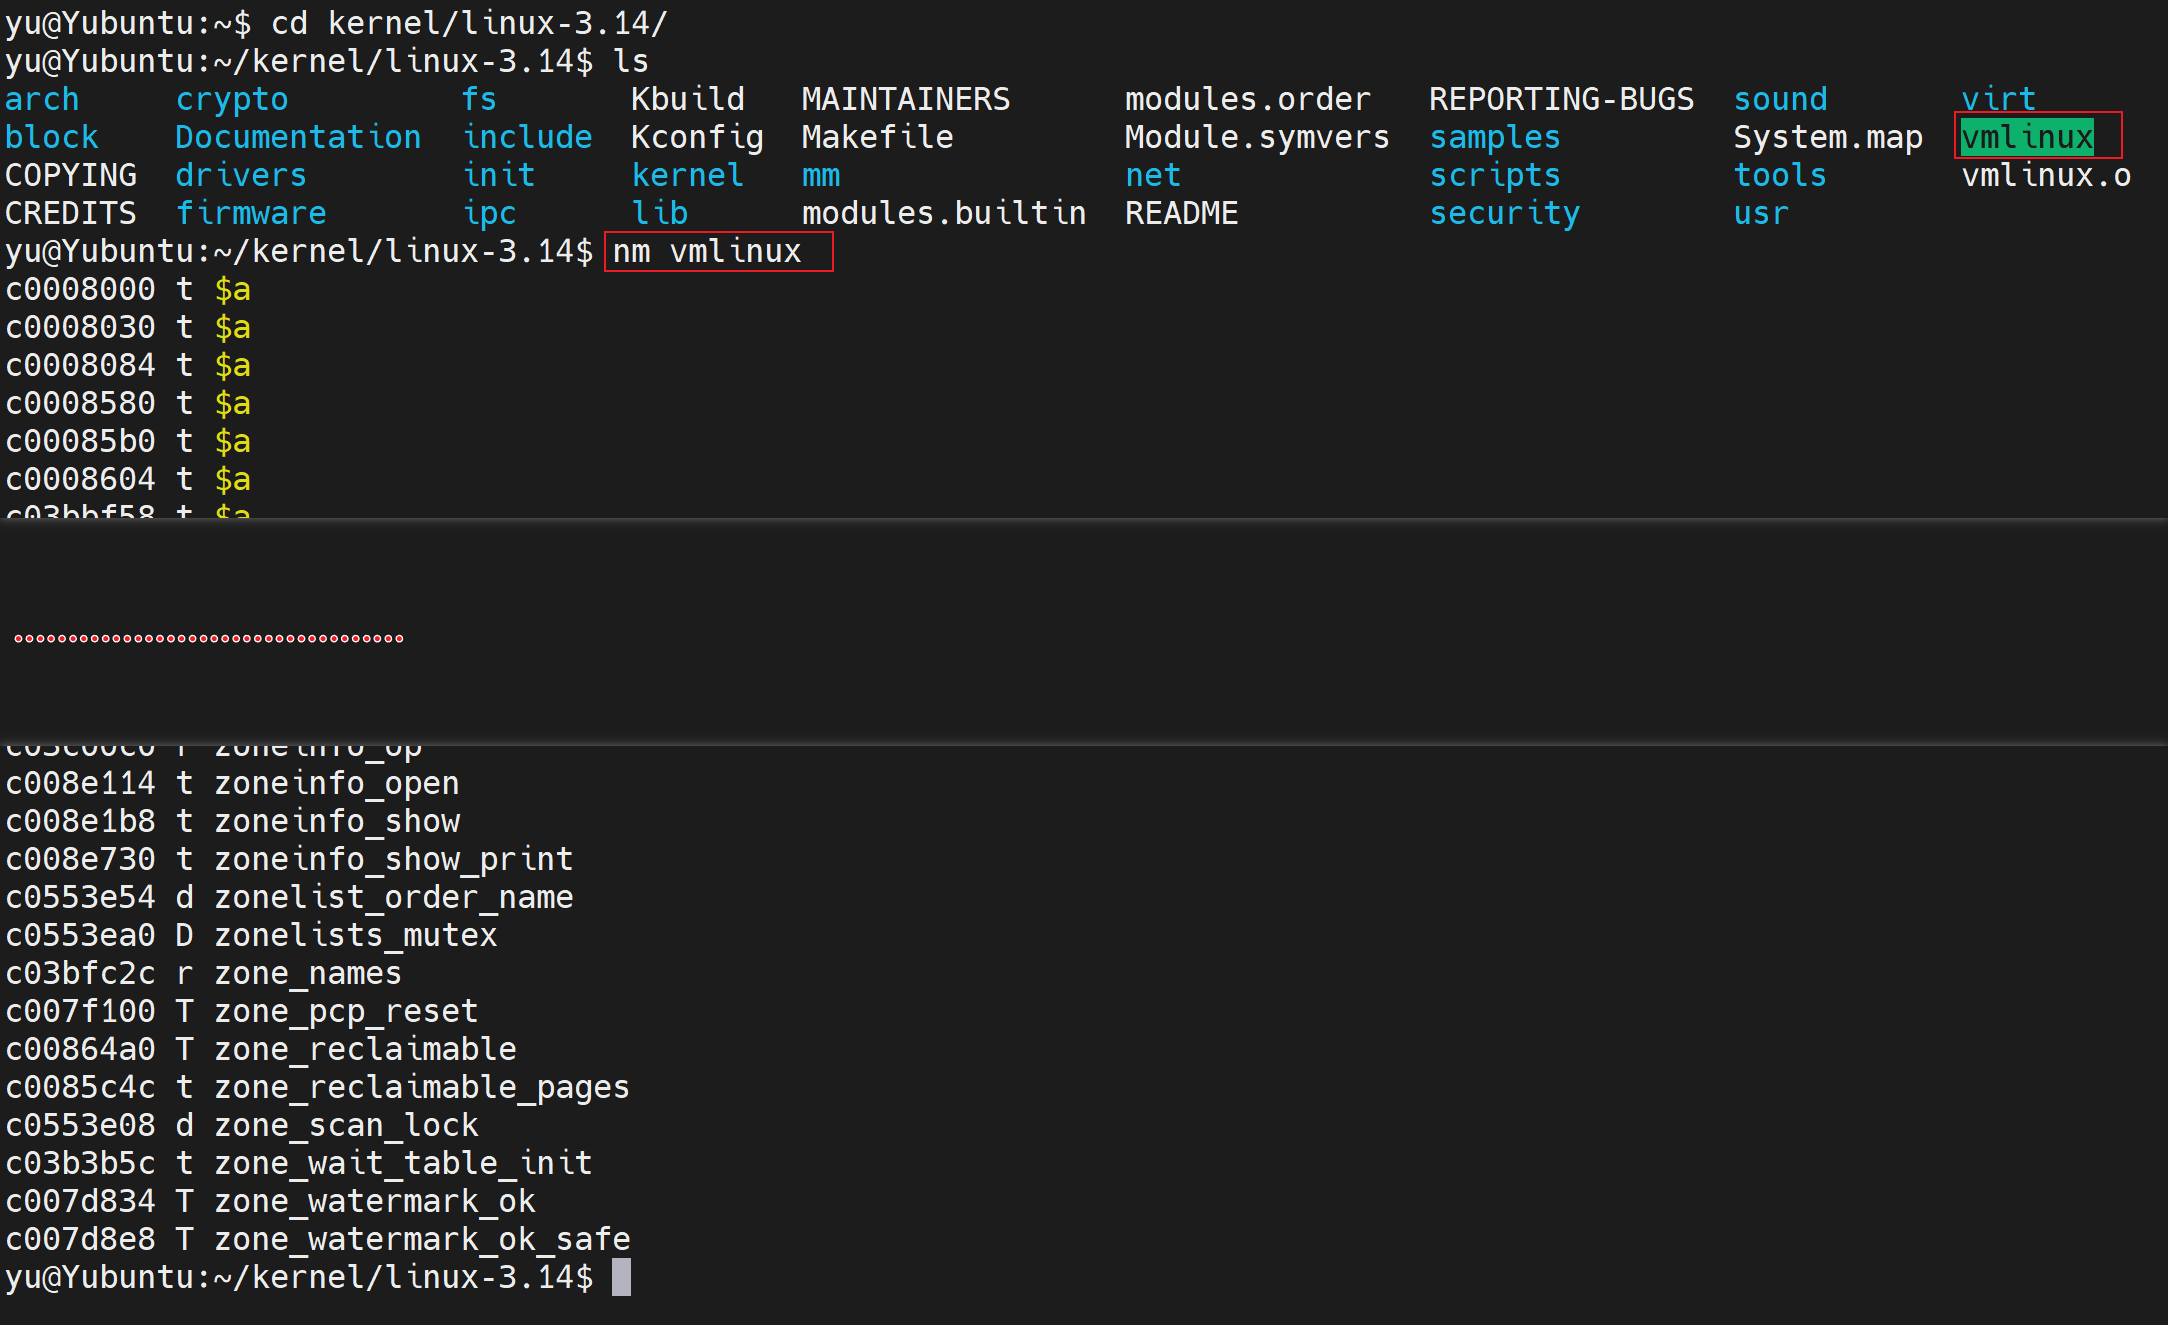Click the 'Documentation' directory entry
Image resolution: width=2168 pixels, height=1325 pixels.
[x=298, y=137]
